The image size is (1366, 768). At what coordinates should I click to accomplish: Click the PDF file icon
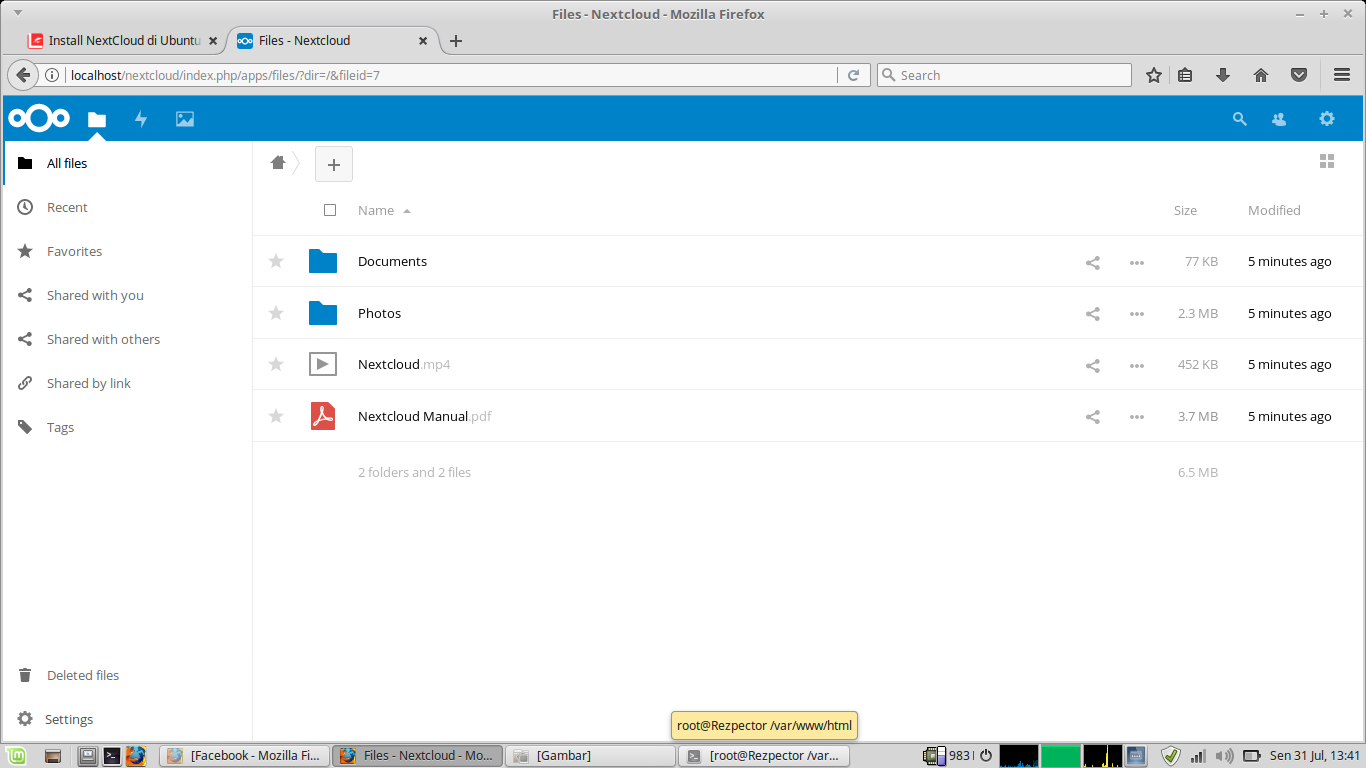pyautogui.click(x=322, y=416)
